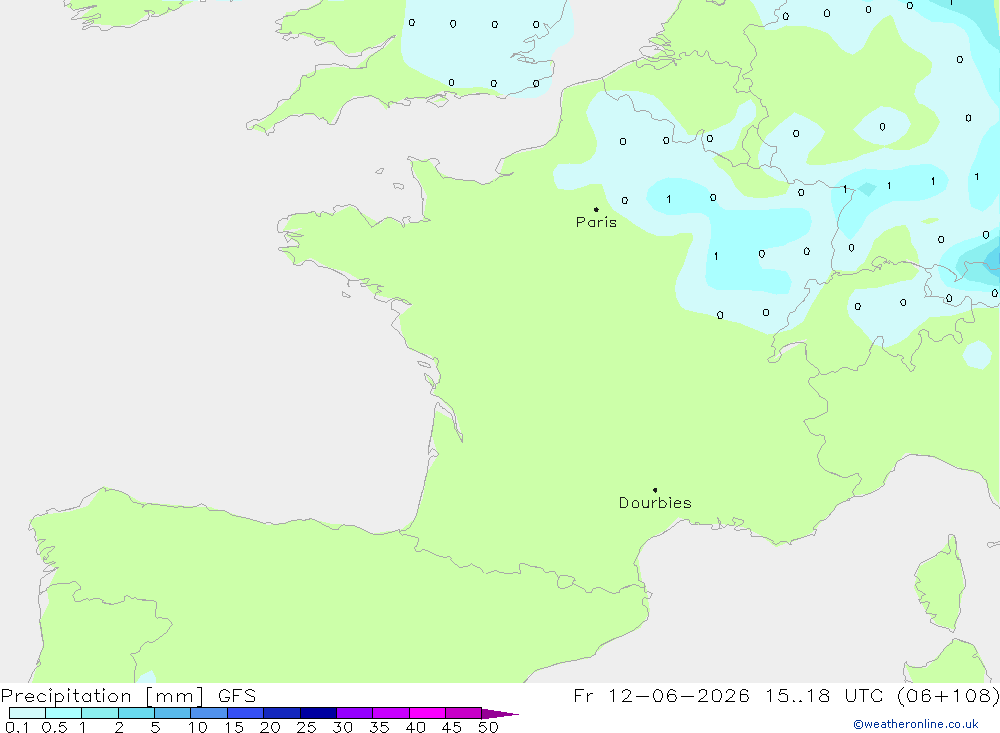The width and height of the screenshot is (1000, 733).
Task: Select the 0.5–1 mm legend swatch
Action: point(64,713)
